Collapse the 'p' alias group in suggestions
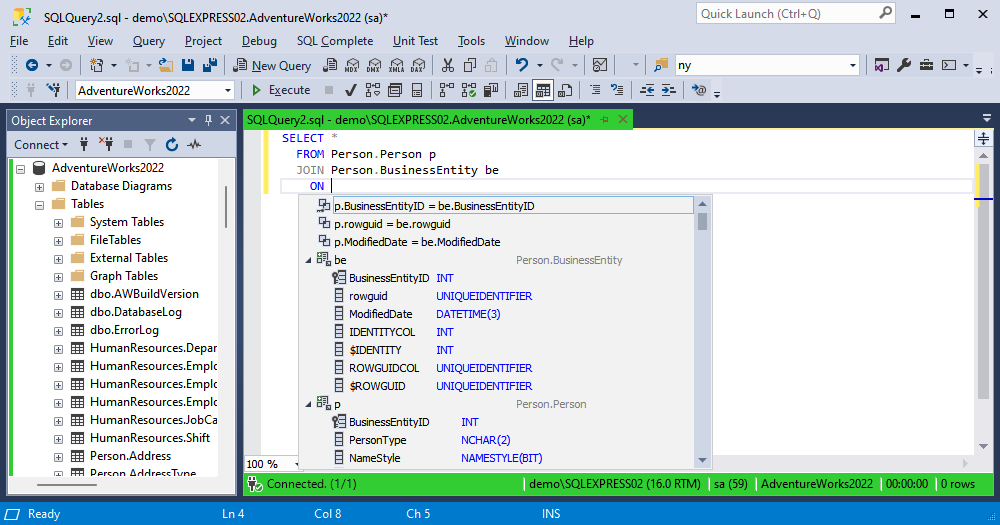The image size is (1000, 525). click(308, 404)
